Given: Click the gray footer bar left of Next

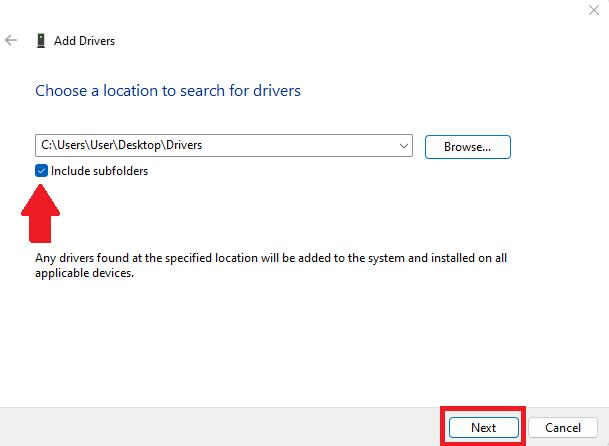Looking at the screenshot, I should (x=219, y=427).
